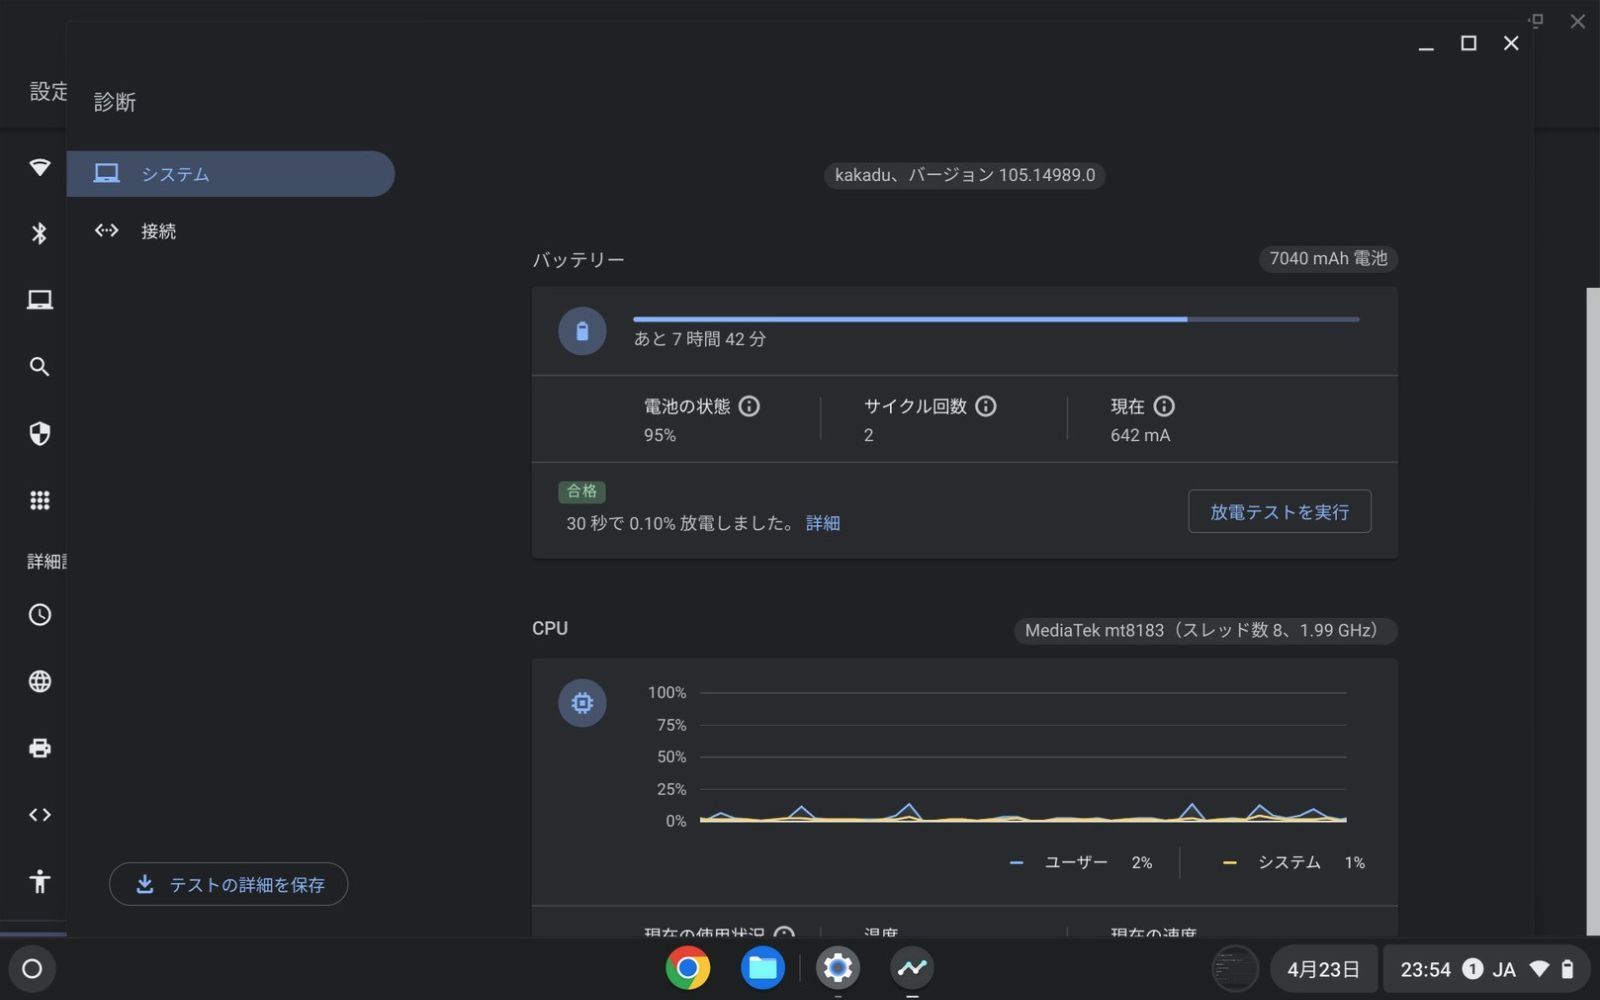
Task: Switch to Settings app on the shelf
Action: click(838, 968)
